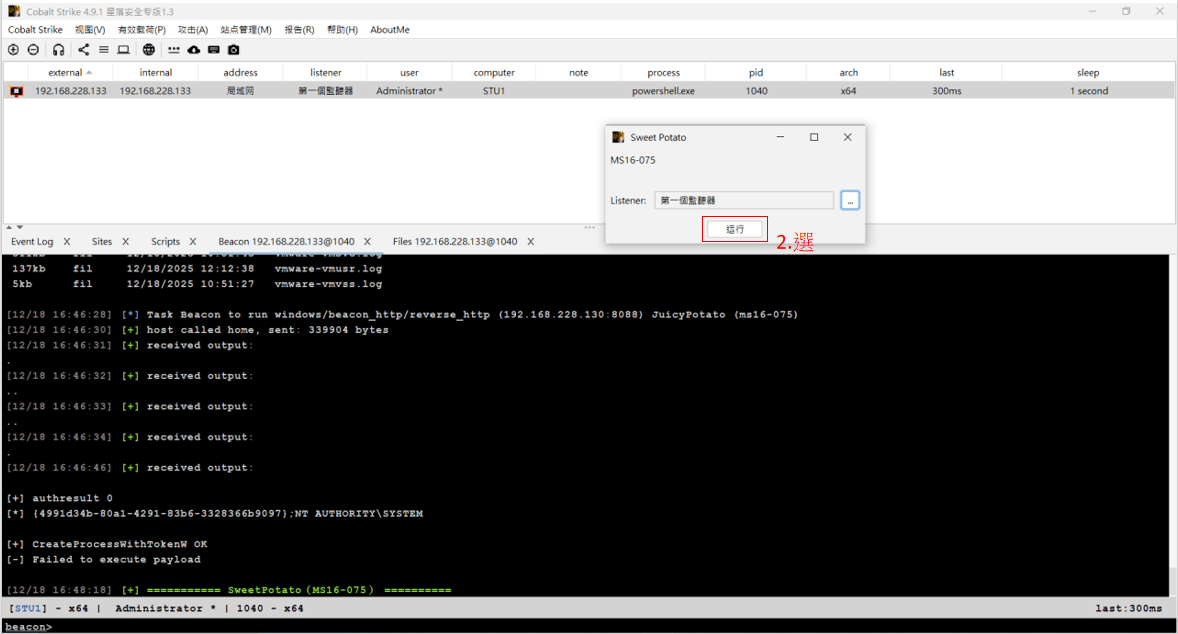
Task: Click the panel collapse arrows above tabs
Action: point(14,227)
